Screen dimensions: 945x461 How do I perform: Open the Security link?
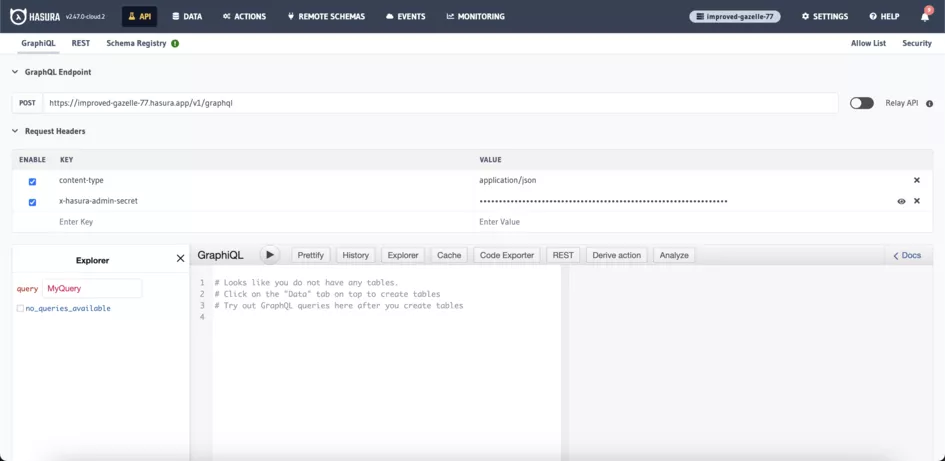917,43
